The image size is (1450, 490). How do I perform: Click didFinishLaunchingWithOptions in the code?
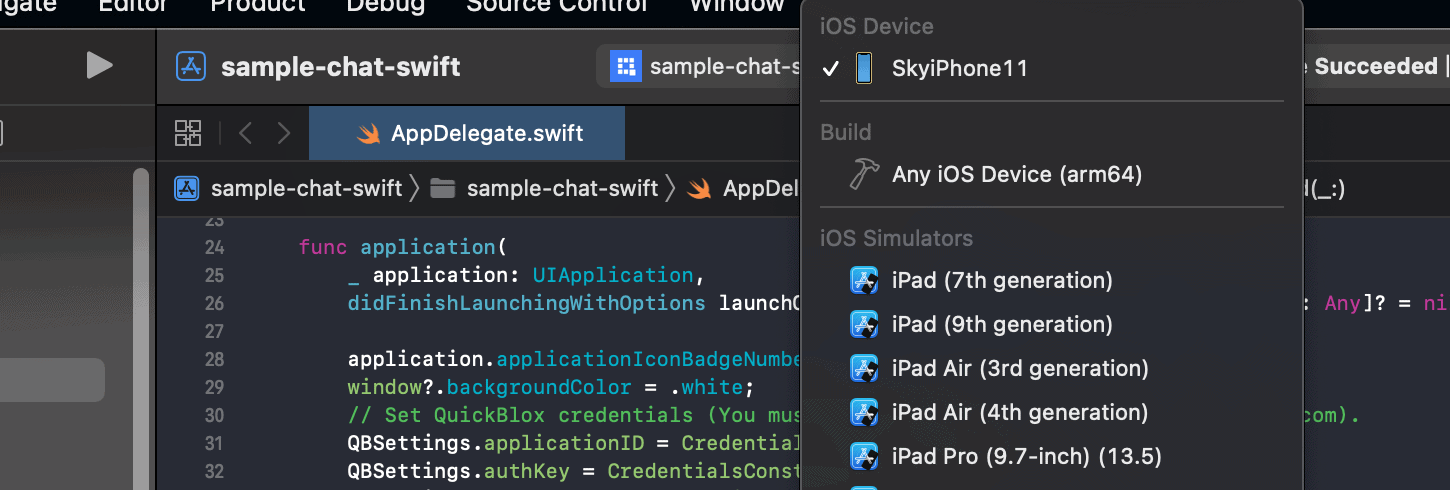(x=527, y=303)
